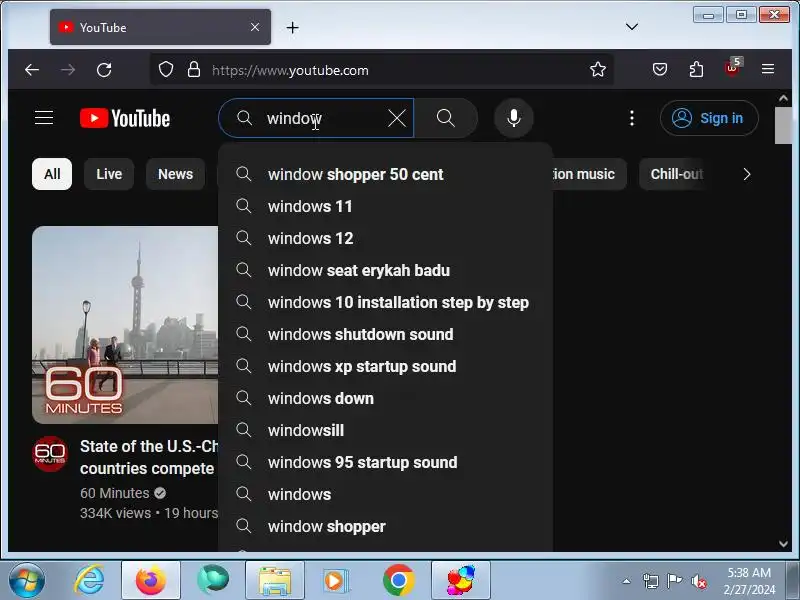The width and height of the screenshot is (800, 600).
Task: Show more filter chips with right arrow
Action: point(746,174)
